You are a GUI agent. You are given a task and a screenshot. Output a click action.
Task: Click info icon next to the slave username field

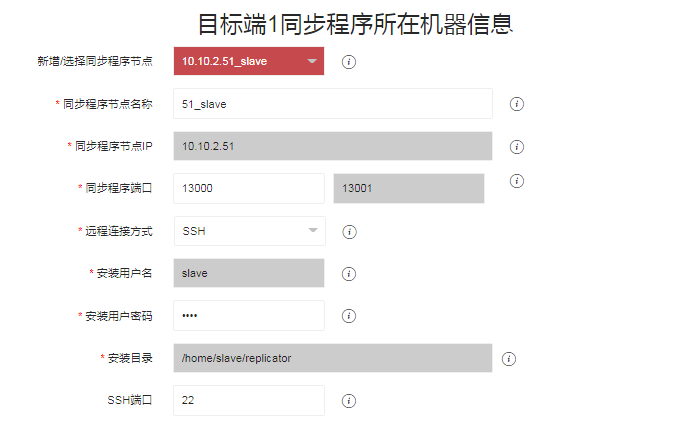click(x=349, y=274)
